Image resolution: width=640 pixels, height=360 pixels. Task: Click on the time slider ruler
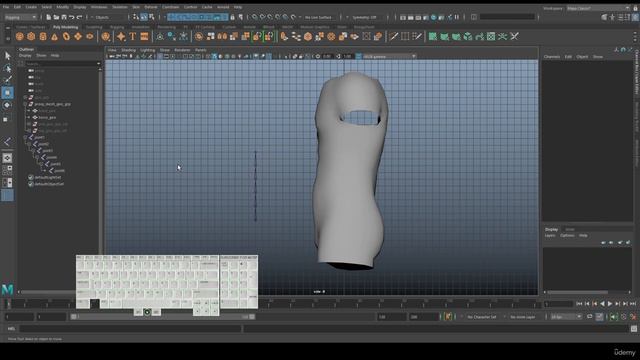click(x=273, y=304)
